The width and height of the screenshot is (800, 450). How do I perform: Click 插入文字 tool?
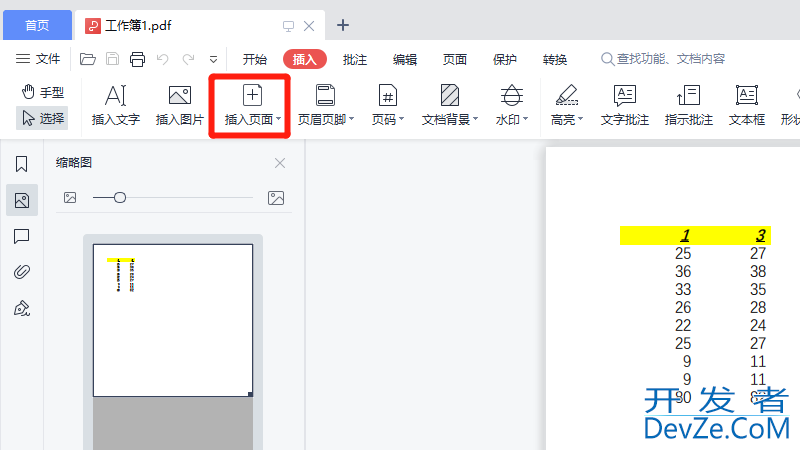click(116, 106)
